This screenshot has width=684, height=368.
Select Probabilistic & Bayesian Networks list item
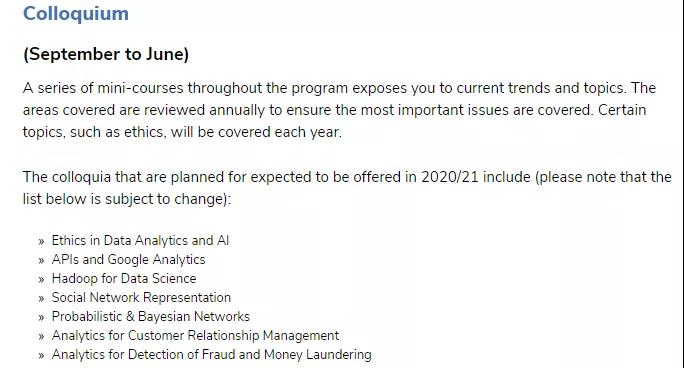click(150, 316)
